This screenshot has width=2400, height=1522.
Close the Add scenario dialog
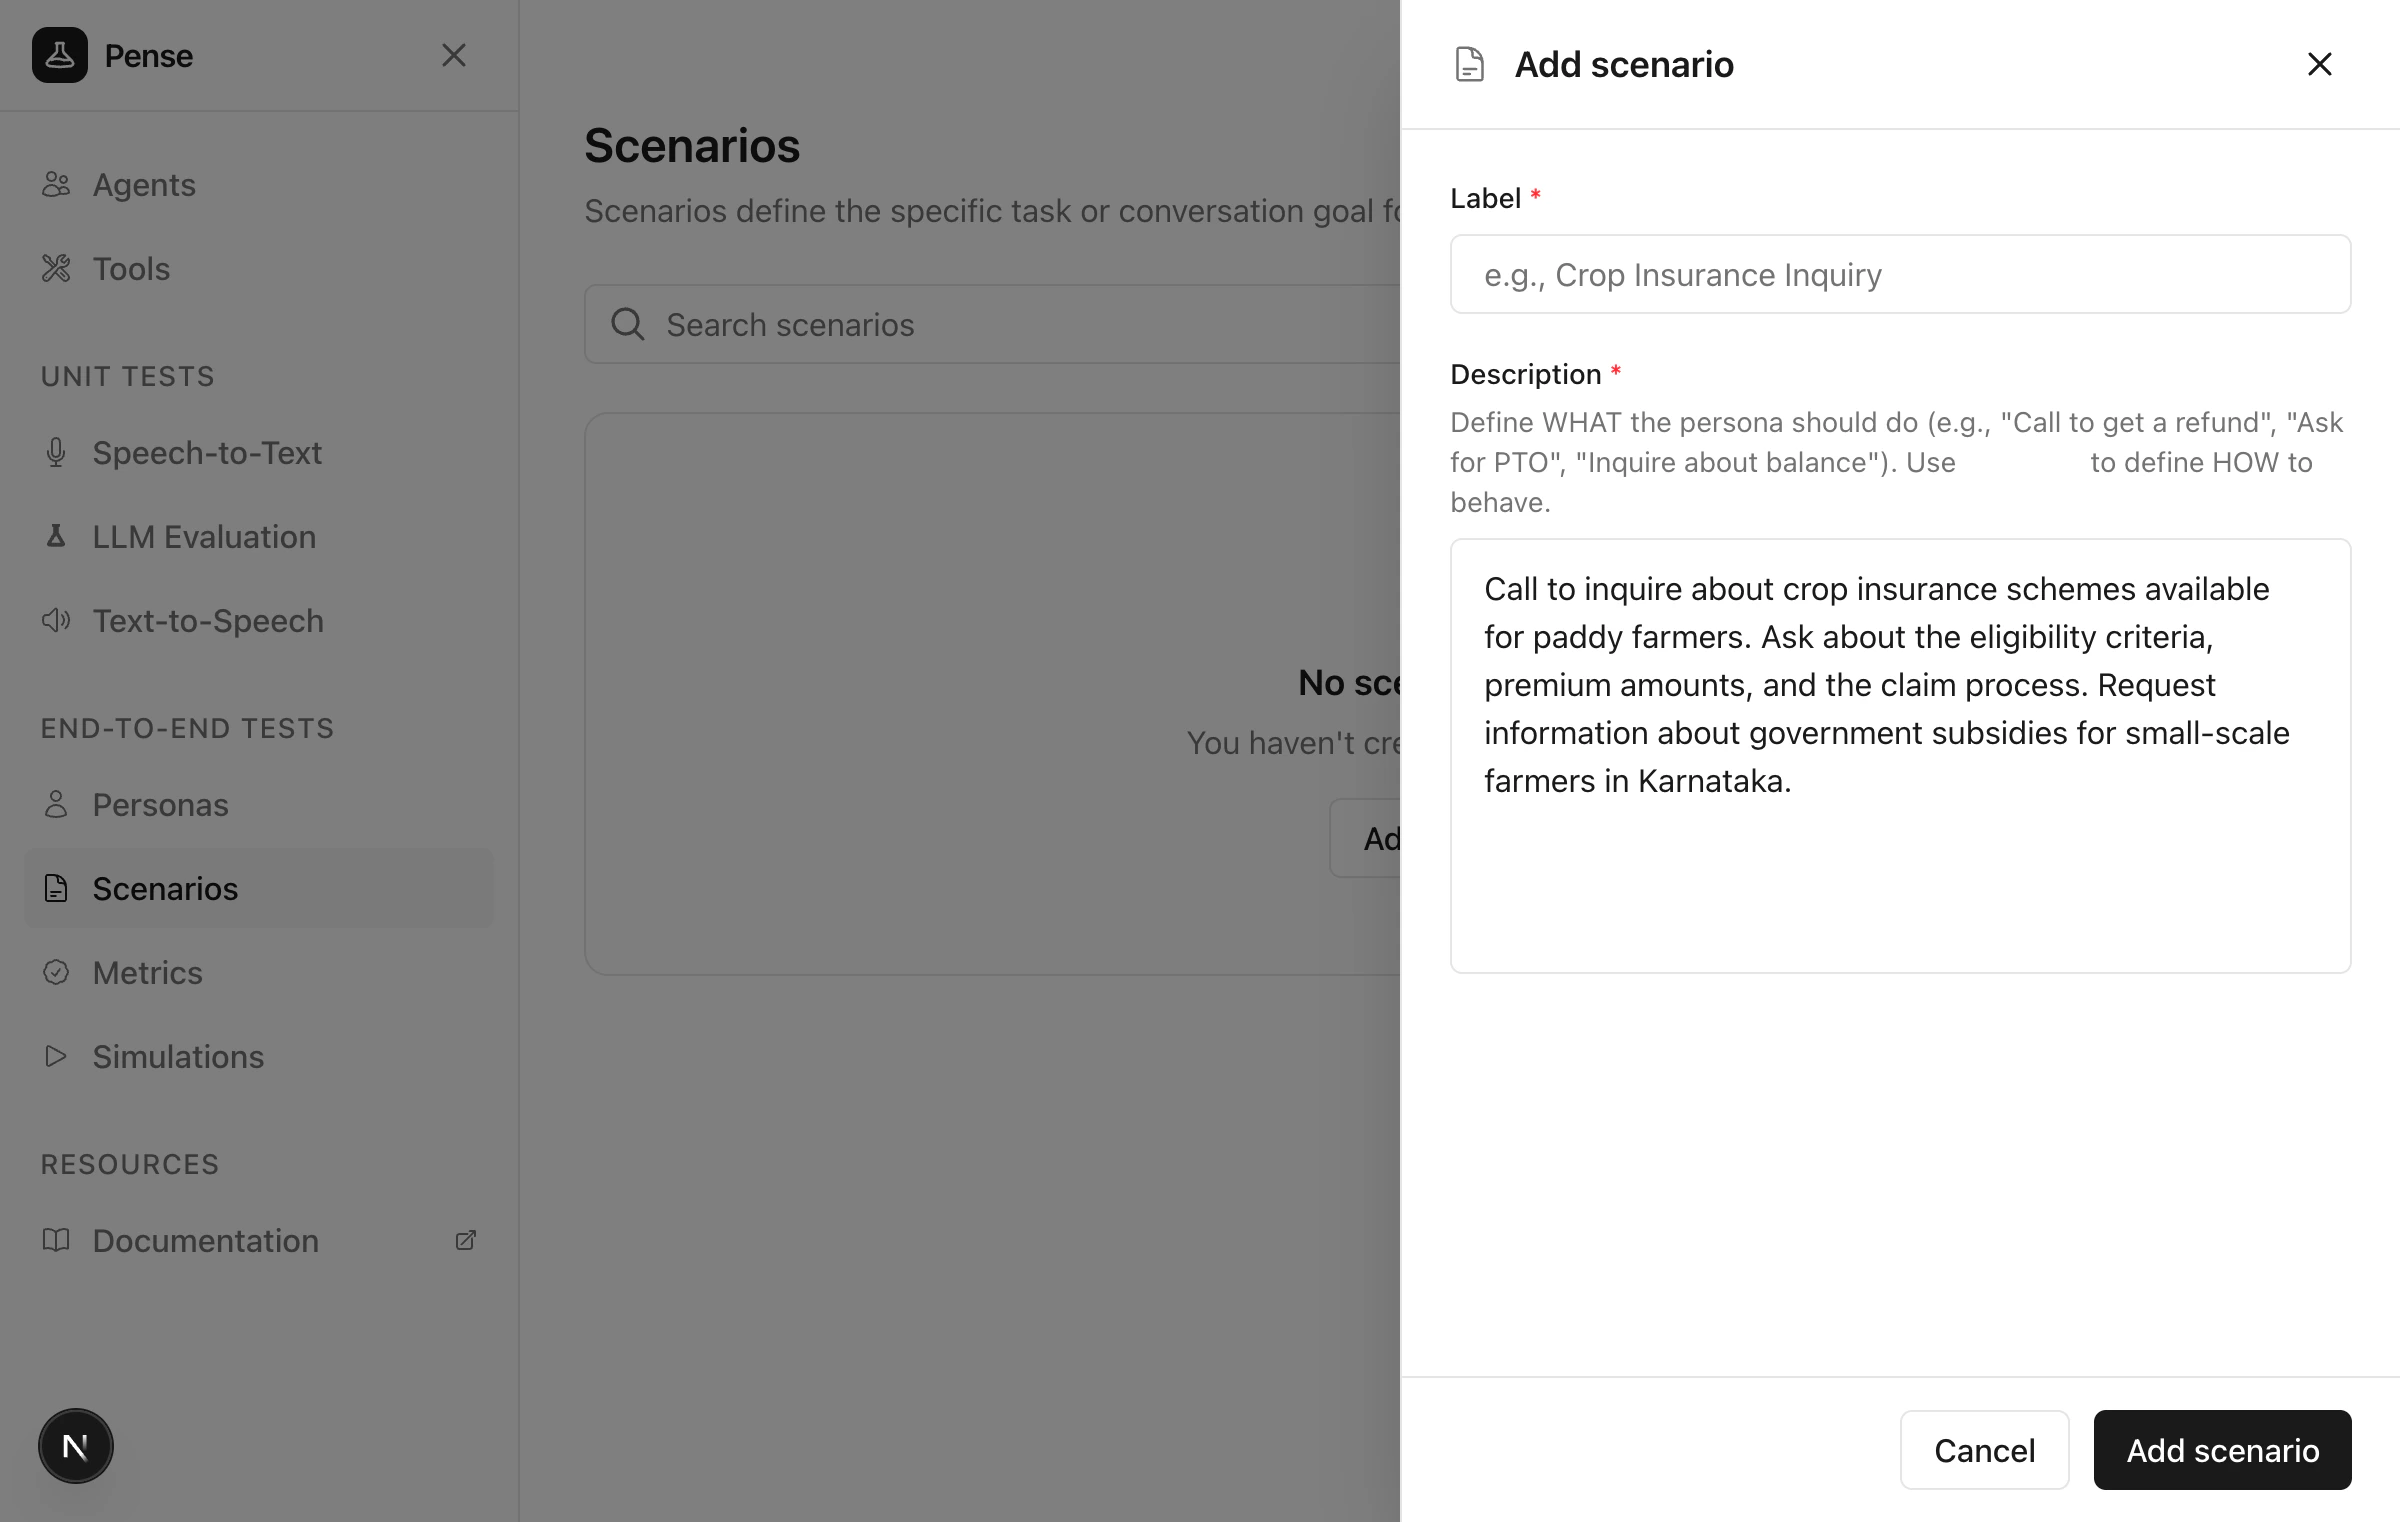(2319, 63)
